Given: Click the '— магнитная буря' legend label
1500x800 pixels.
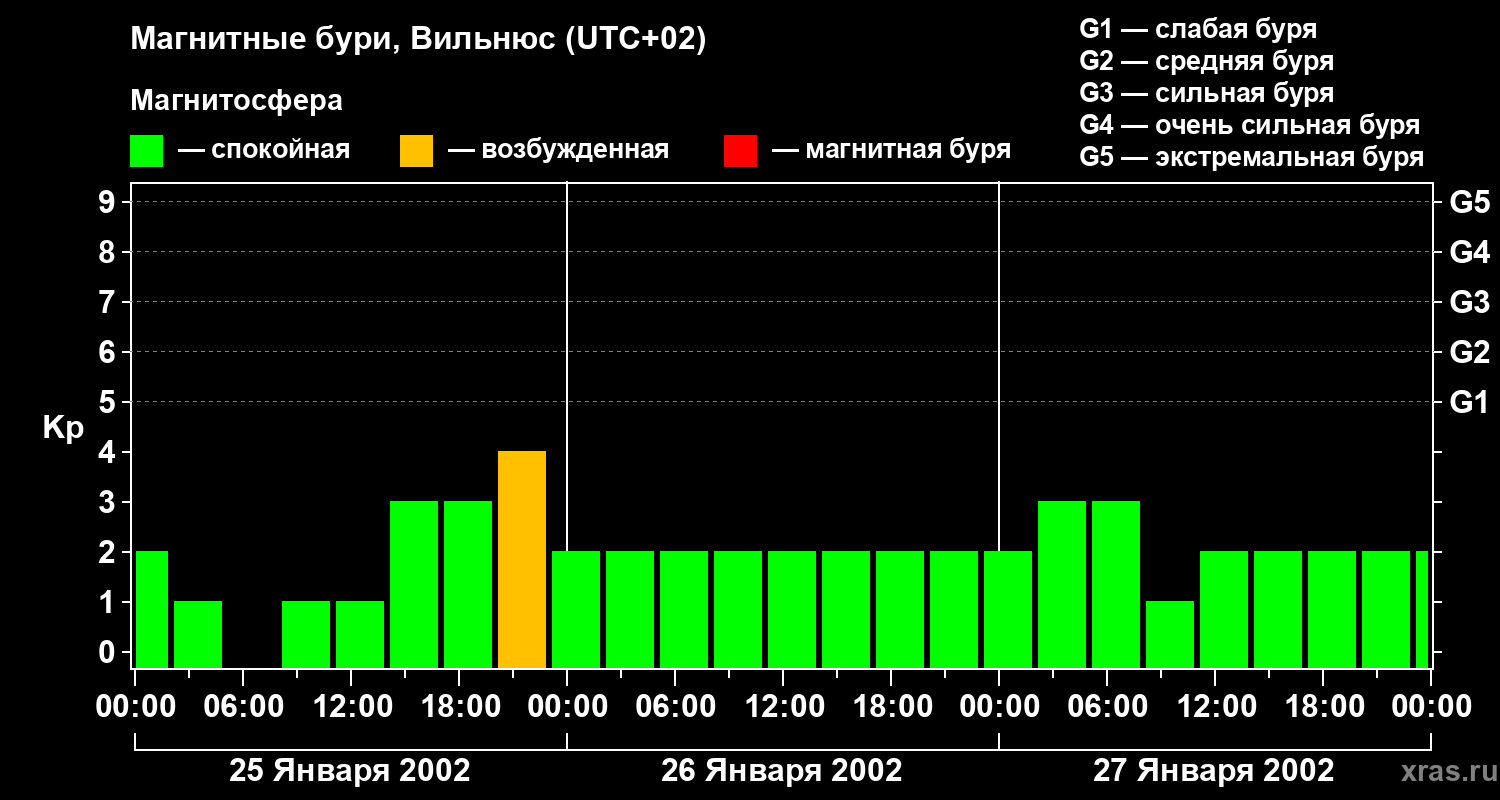Looking at the screenshot, I should click(x=891, y=151).
